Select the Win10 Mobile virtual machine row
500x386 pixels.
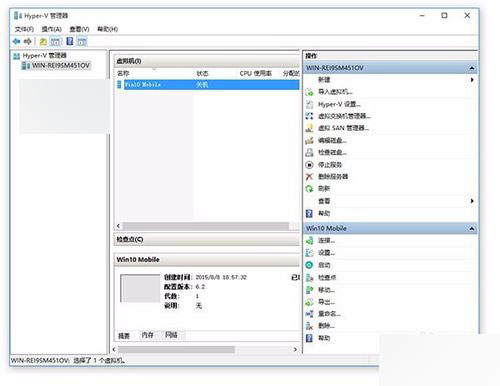208,85
